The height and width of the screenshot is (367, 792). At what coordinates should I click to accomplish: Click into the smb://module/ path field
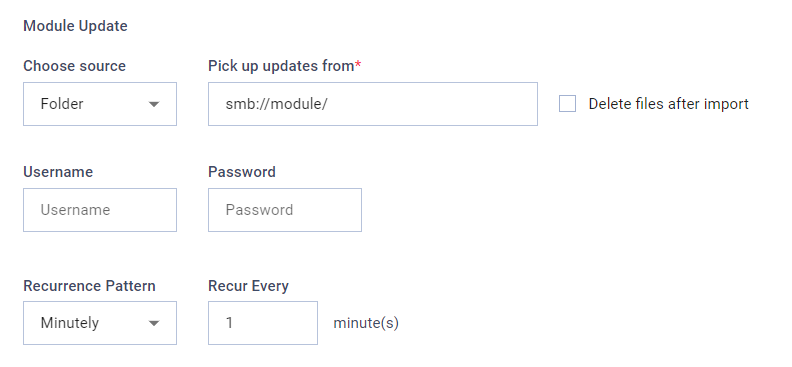point(373,104)
